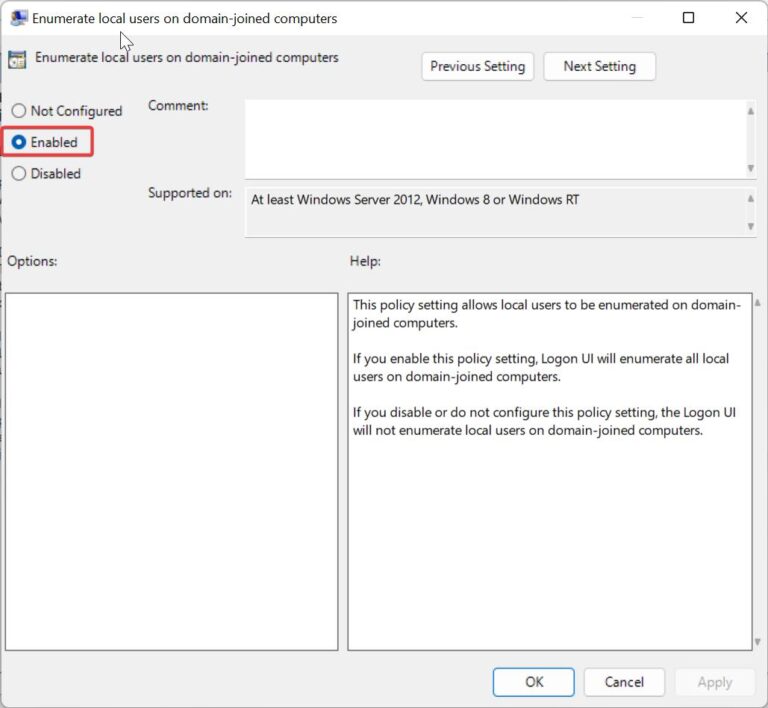The width and height of the screenshot is (768, 708).
Task: Click Supported on box scroll up arrow
Action: point(750,198)
